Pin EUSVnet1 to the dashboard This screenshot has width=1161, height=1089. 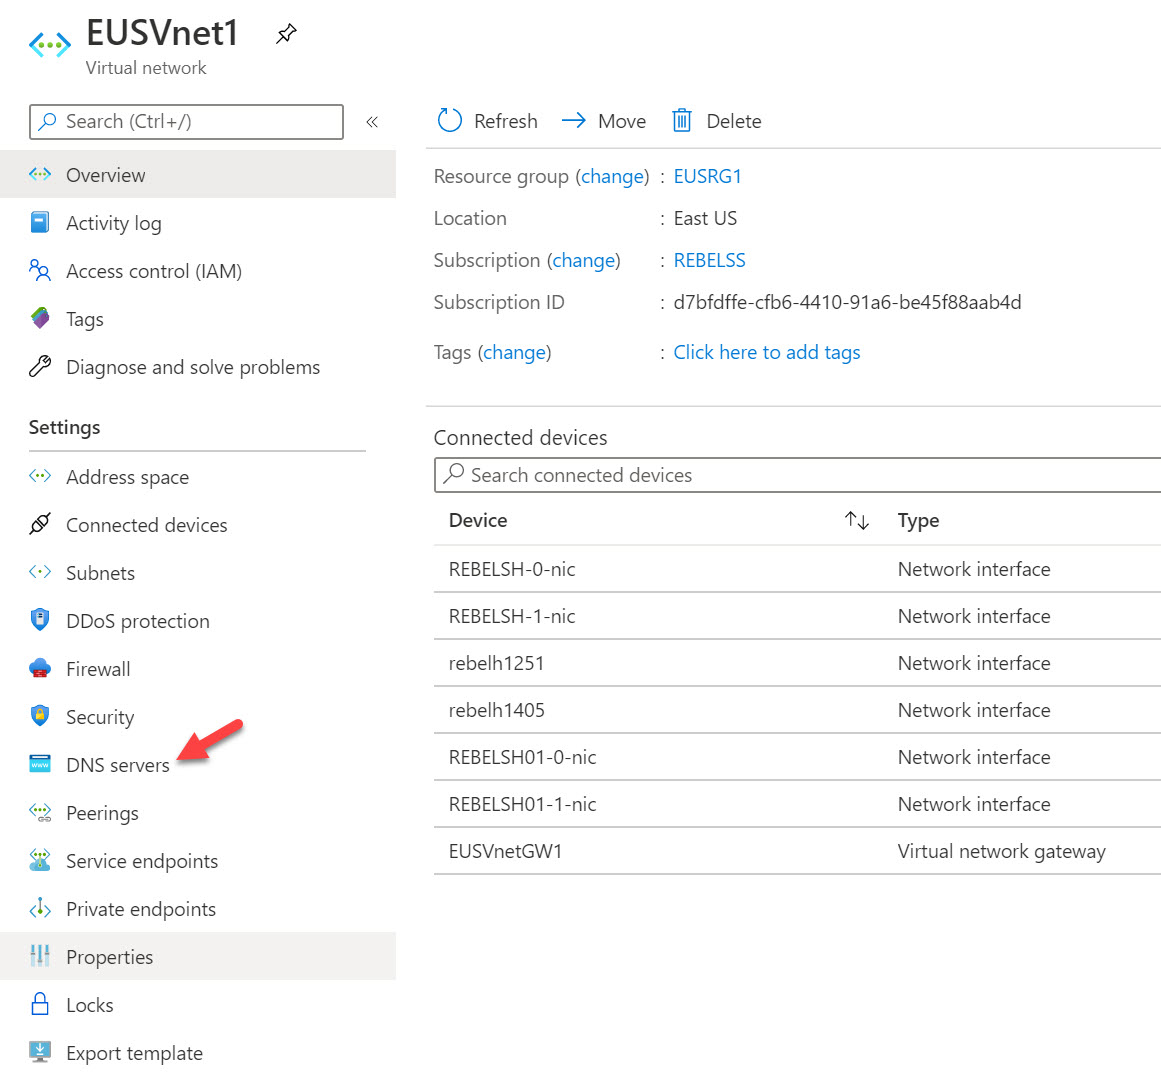(286, 33)
